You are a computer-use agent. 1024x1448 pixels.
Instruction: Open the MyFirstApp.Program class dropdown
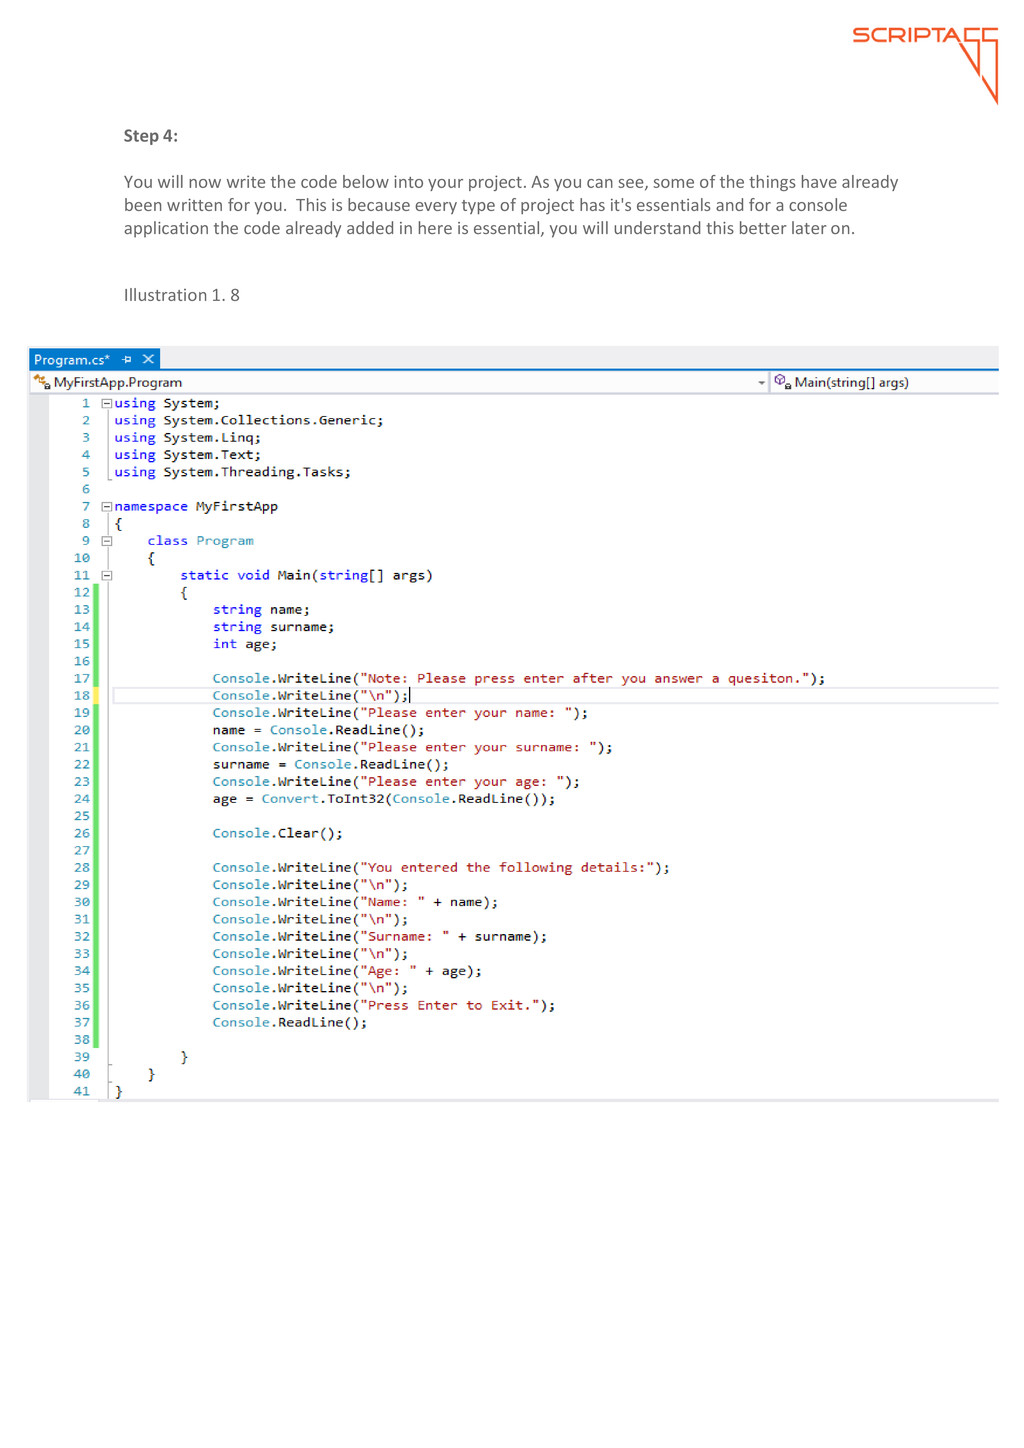pyautogui.click(x=761, y=383)
